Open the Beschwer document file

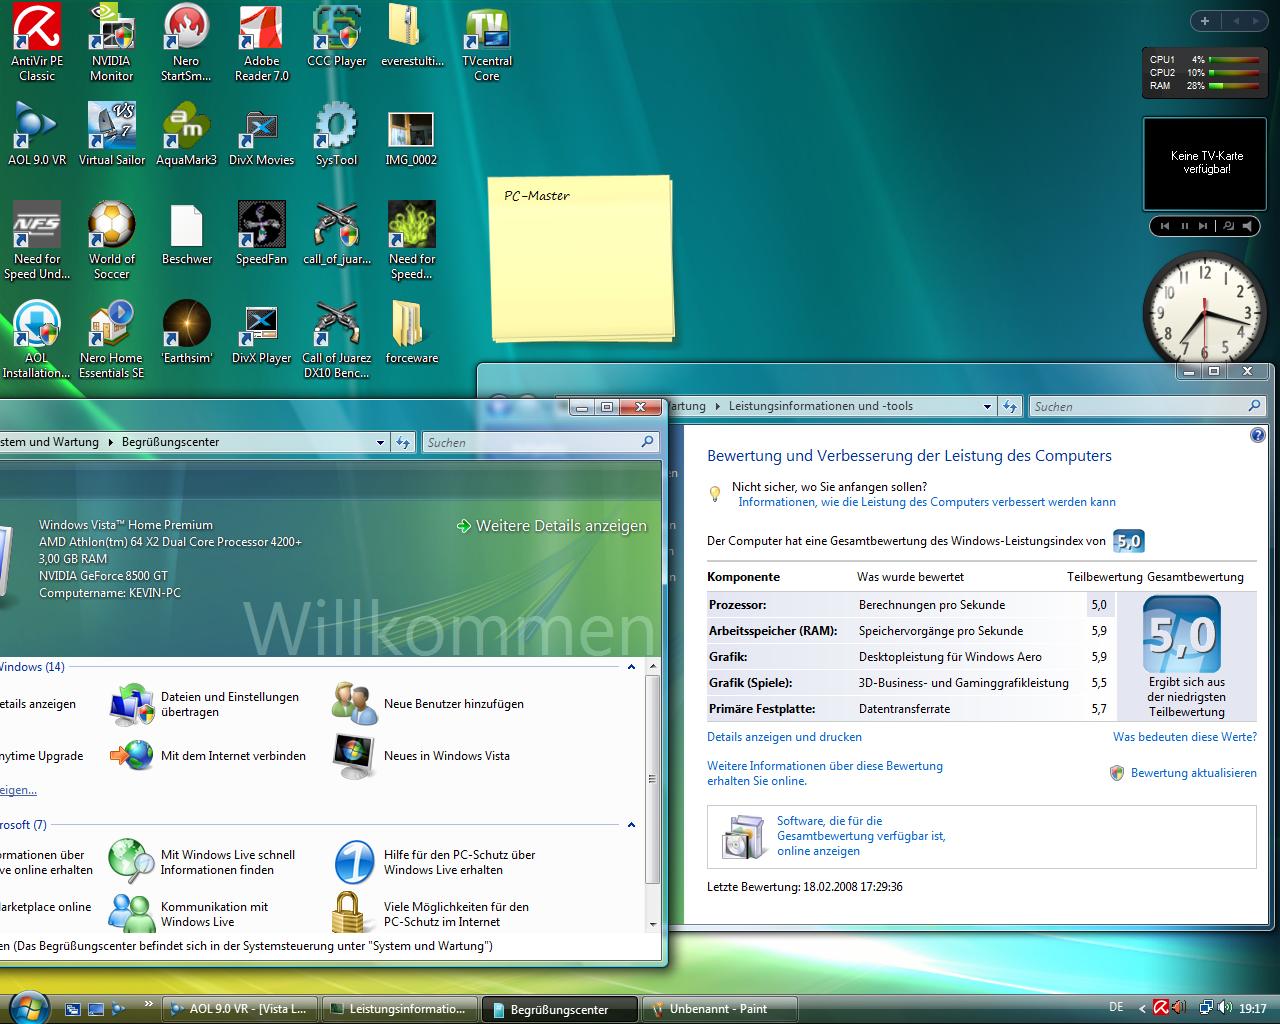click(x=186, y=233)
